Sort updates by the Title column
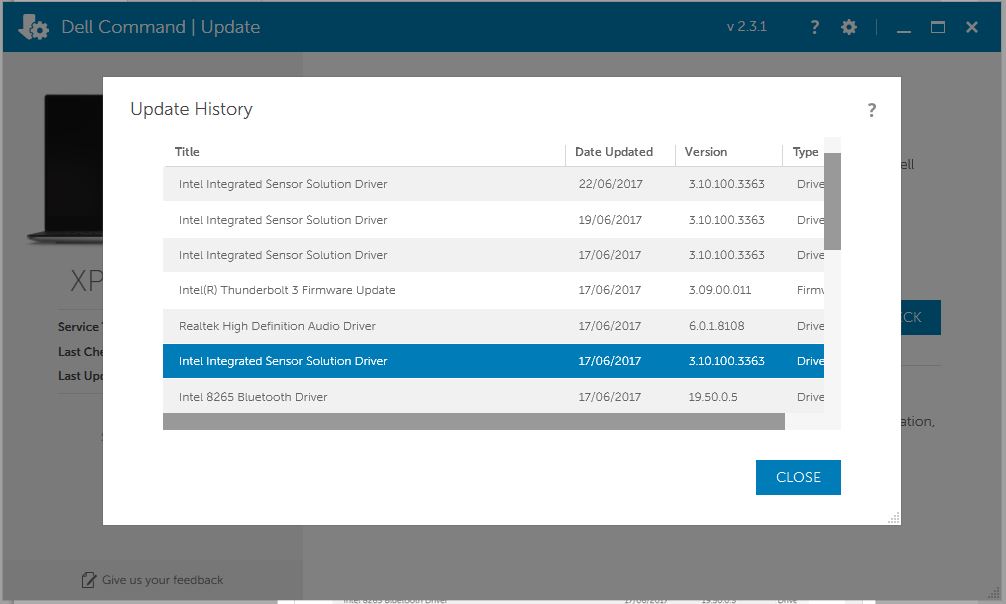1006x604 pixels. coord(187,152)
